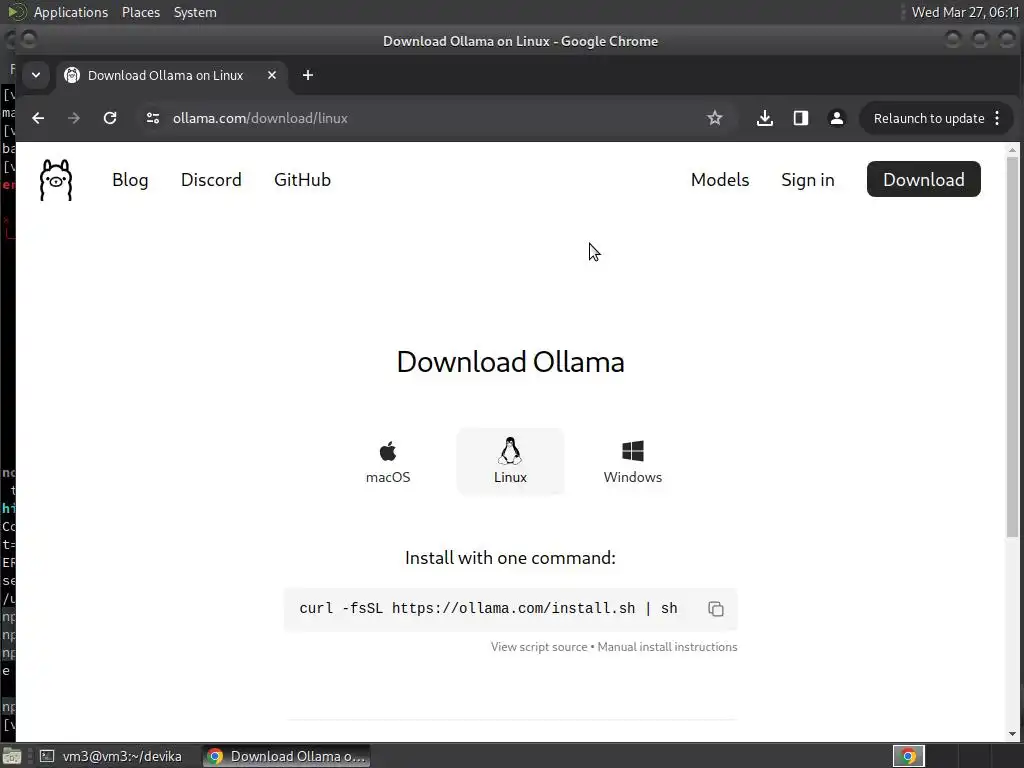
Task: Expand the tab search dropdown arrow
Action: 36,76
